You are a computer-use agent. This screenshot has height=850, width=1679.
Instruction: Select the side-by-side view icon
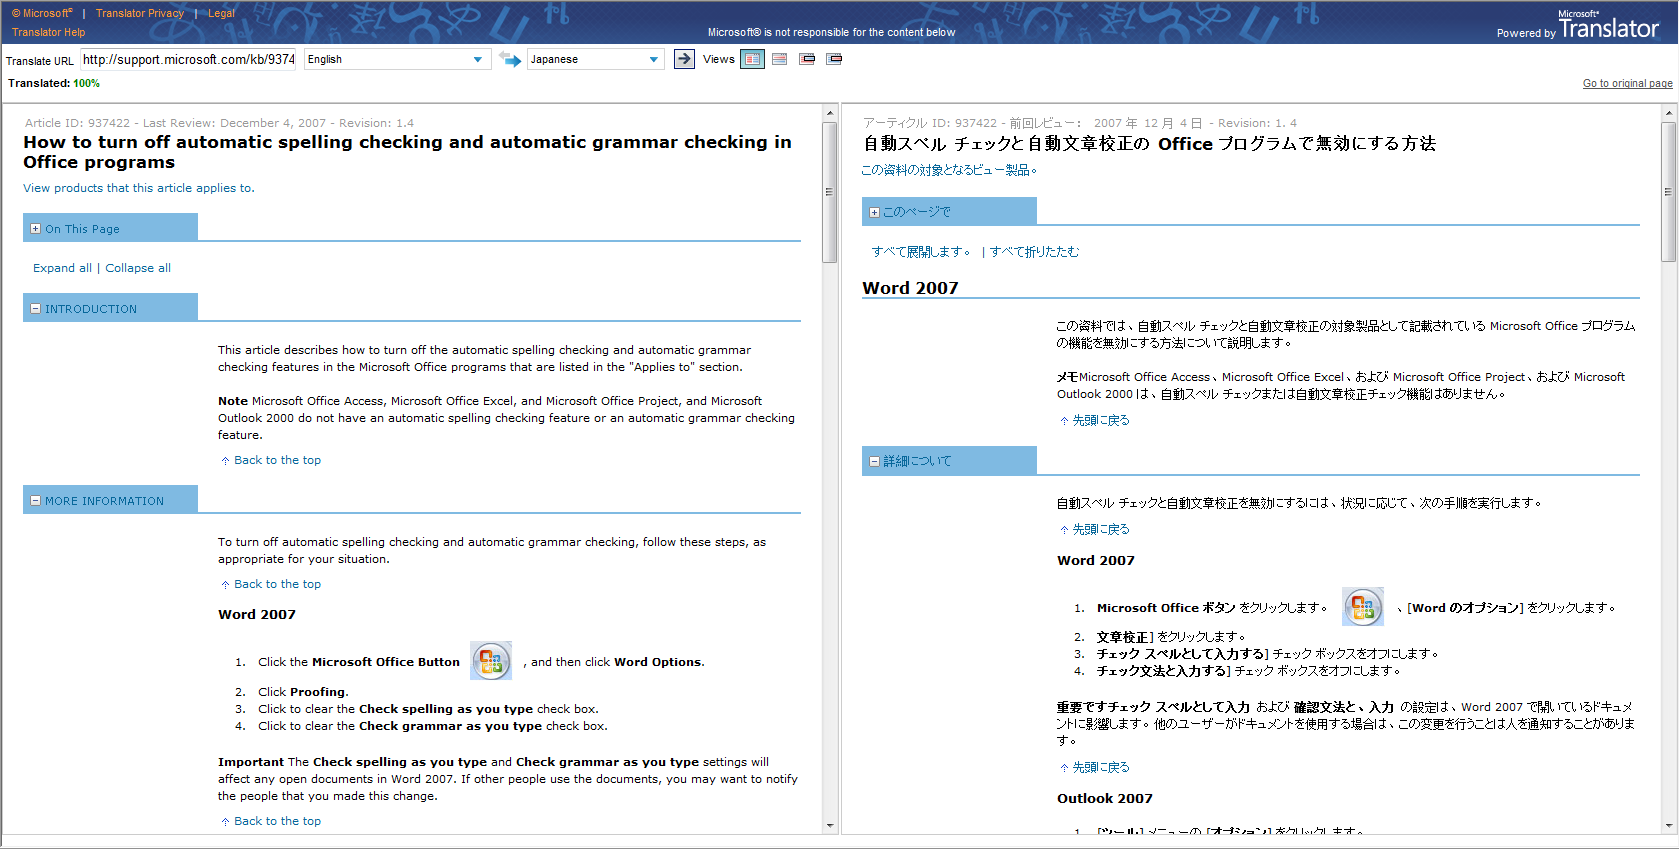coord(752,59)
